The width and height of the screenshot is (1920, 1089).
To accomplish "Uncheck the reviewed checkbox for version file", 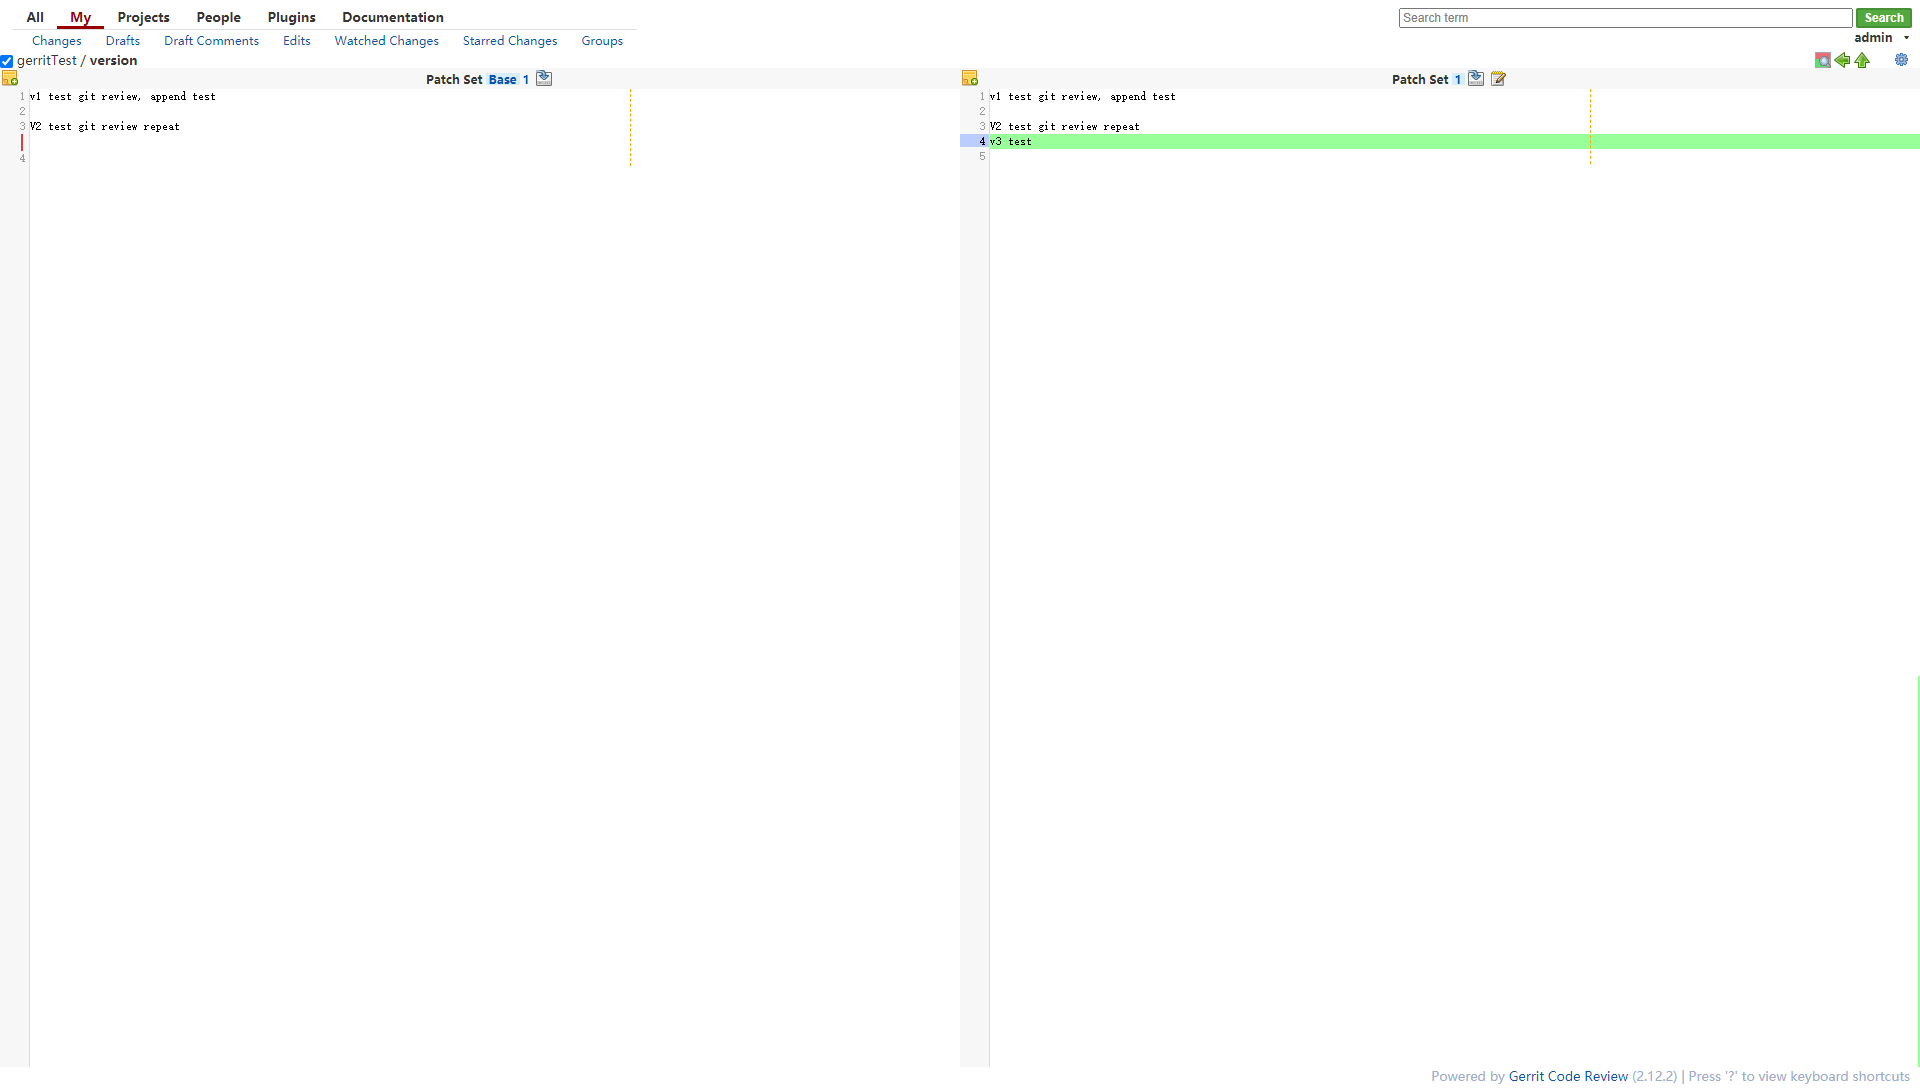I will tap(7, 61).
